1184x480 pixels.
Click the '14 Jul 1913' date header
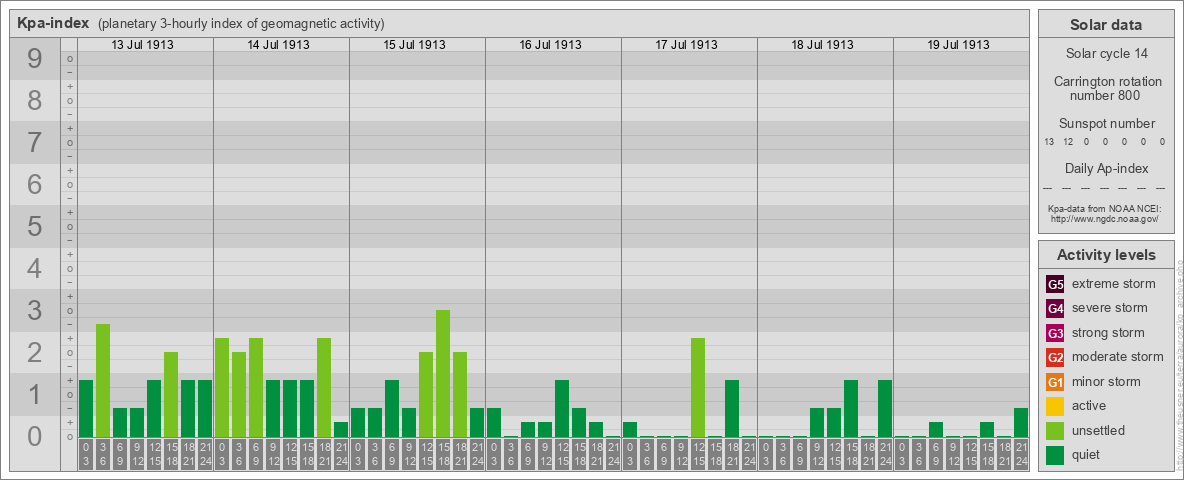click(279, 45)
